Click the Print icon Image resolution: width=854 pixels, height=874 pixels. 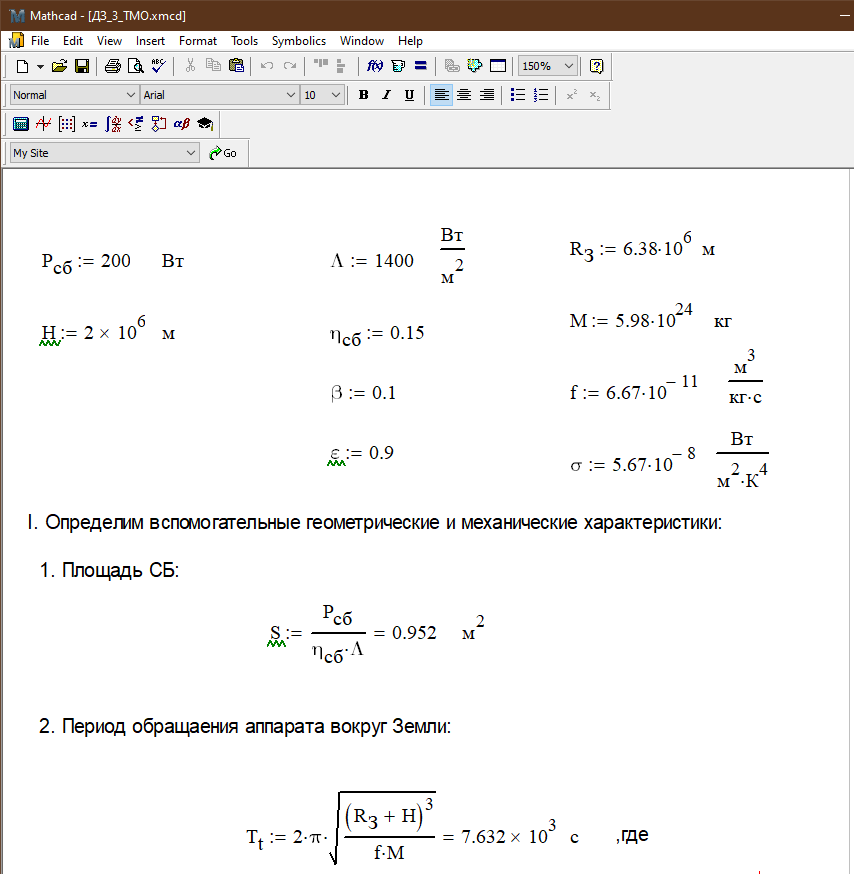[112, 66]
